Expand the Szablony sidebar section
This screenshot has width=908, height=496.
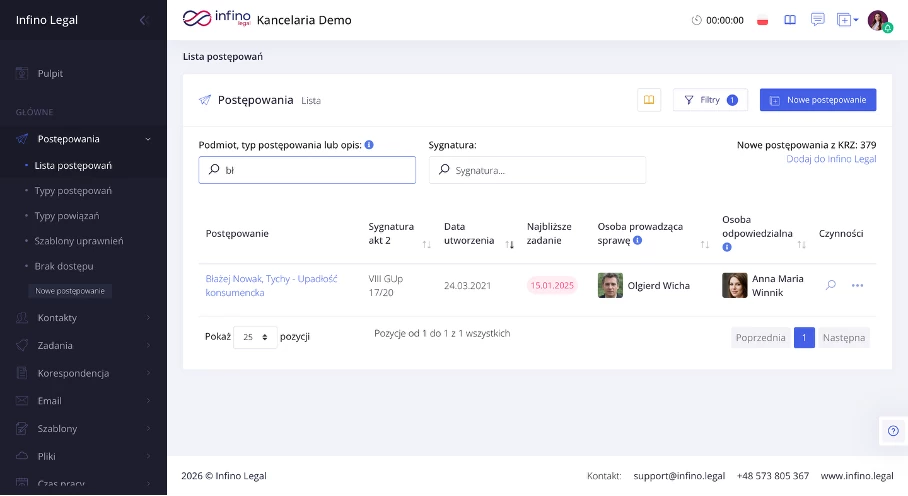pyautogui.click(x=83, y=428)
